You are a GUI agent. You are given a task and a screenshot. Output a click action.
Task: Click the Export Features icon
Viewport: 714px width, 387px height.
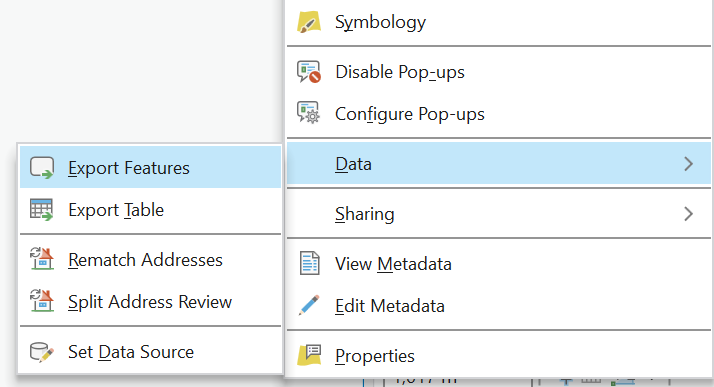[x=42, y=168]
